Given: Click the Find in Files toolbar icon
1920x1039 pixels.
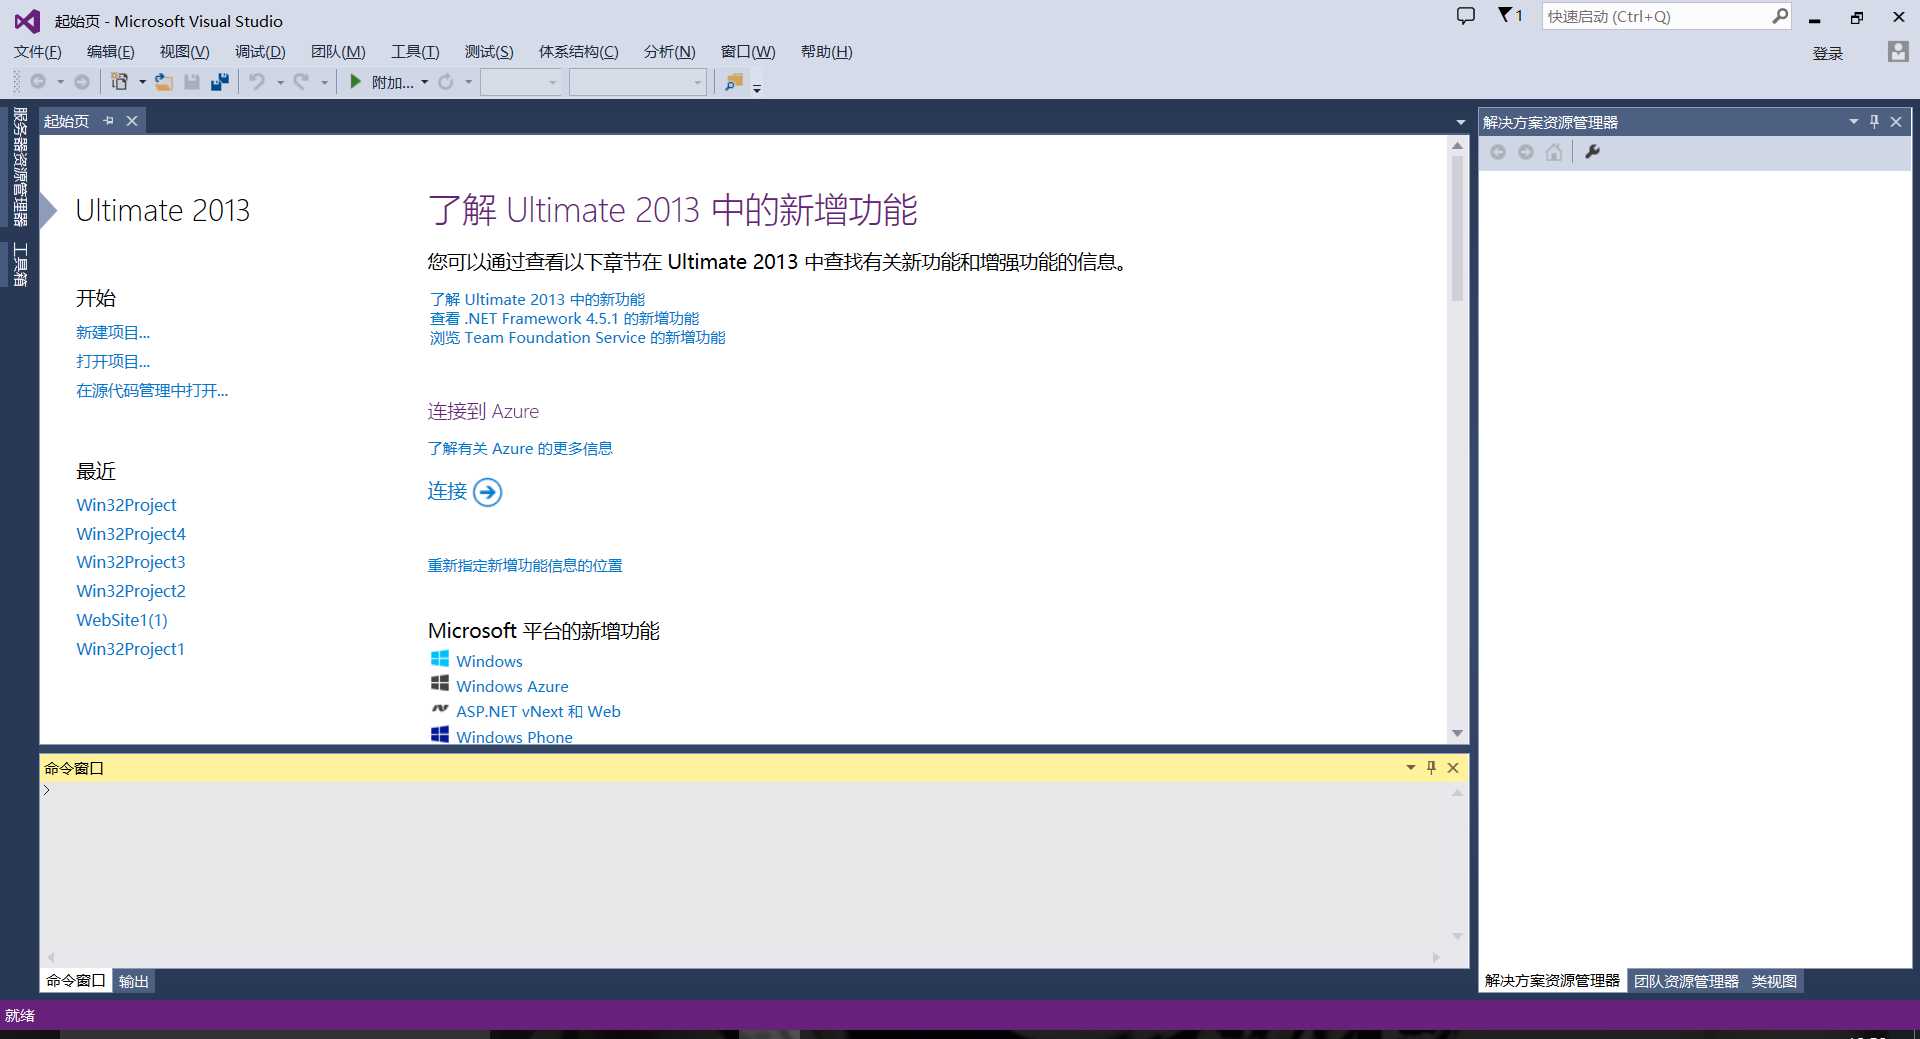Looking at the screenshot, I should (734, 82).
